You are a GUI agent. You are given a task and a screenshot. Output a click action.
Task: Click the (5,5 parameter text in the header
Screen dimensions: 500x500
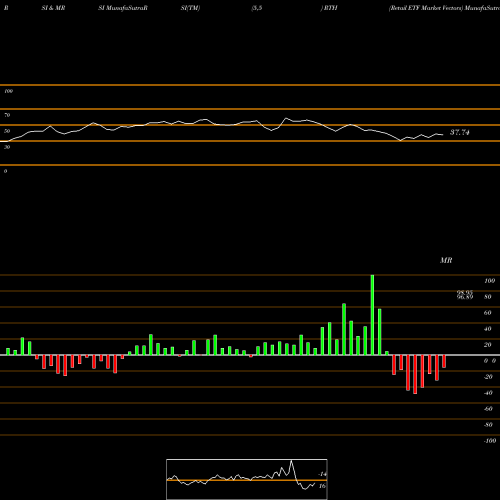(257, 8)
